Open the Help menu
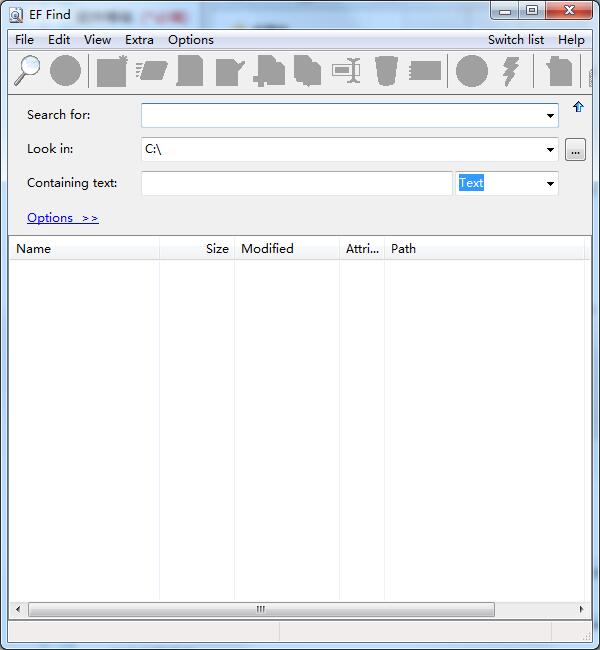 point(571,40)
